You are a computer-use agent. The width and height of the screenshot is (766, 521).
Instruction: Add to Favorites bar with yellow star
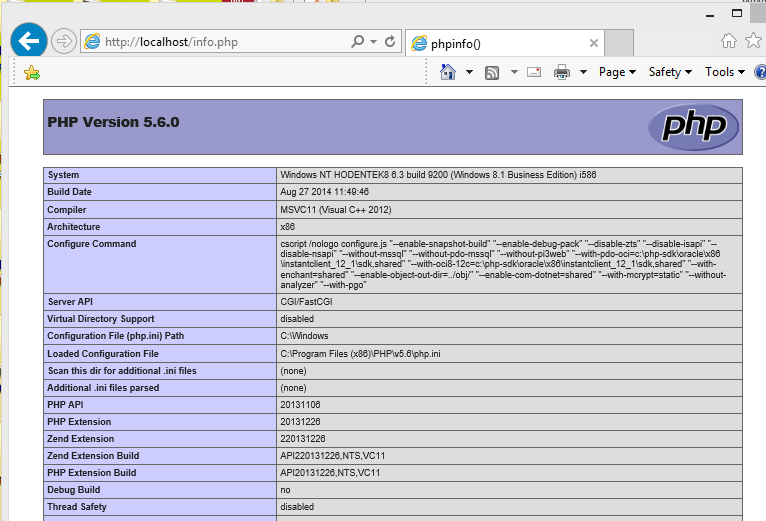point(32,73)
